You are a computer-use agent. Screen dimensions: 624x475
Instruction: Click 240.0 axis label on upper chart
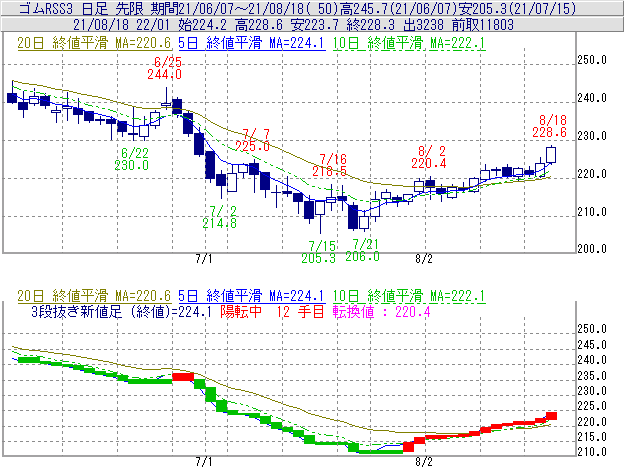pyautogui.click(x=592, y=98)
